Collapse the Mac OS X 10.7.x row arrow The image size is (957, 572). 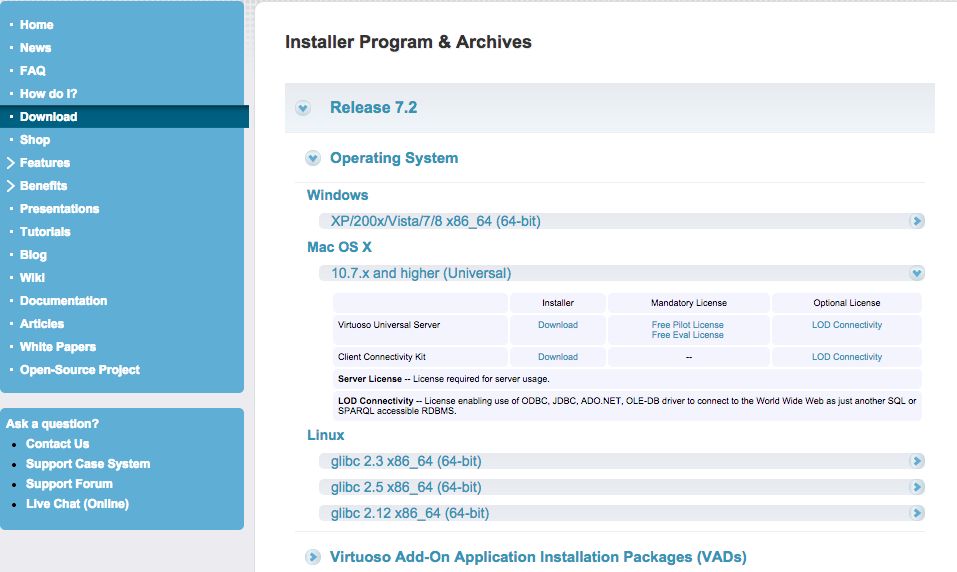tap(916, 273)
